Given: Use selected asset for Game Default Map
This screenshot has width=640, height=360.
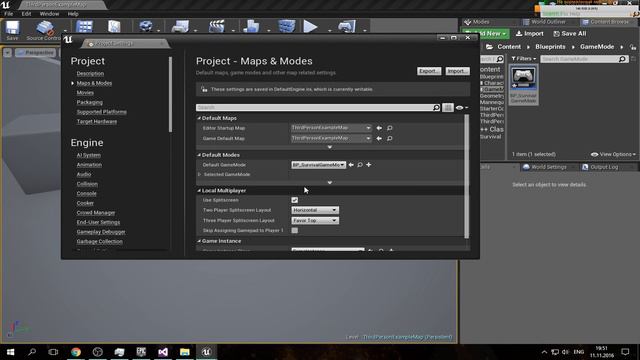Looking at the screenshot, I should click(379, 138).
